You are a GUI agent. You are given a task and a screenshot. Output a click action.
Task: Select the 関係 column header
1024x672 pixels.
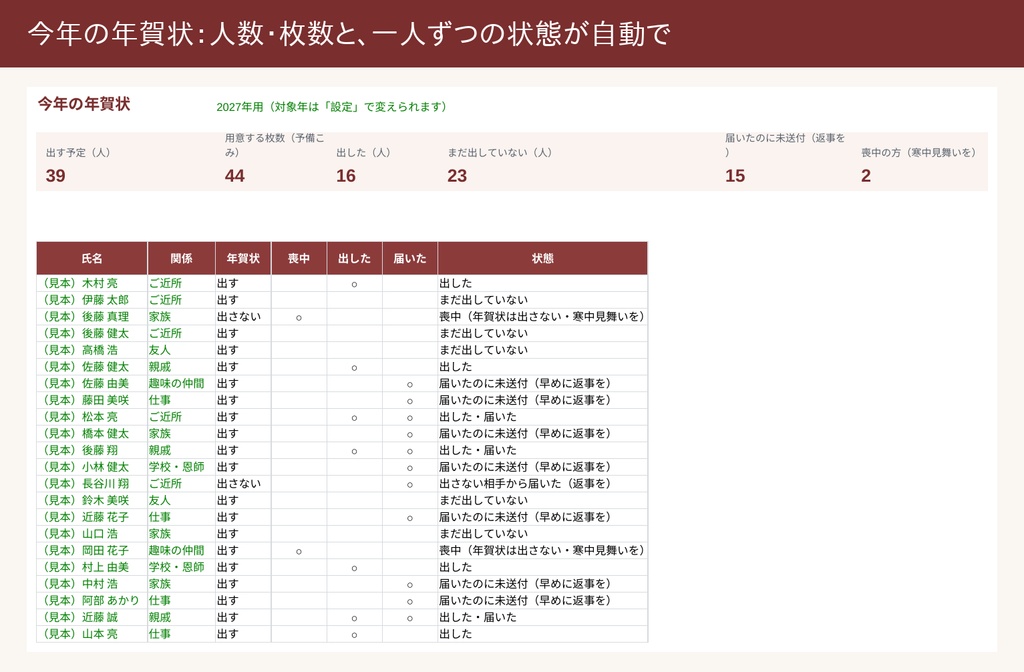click(x=182, y=259)
